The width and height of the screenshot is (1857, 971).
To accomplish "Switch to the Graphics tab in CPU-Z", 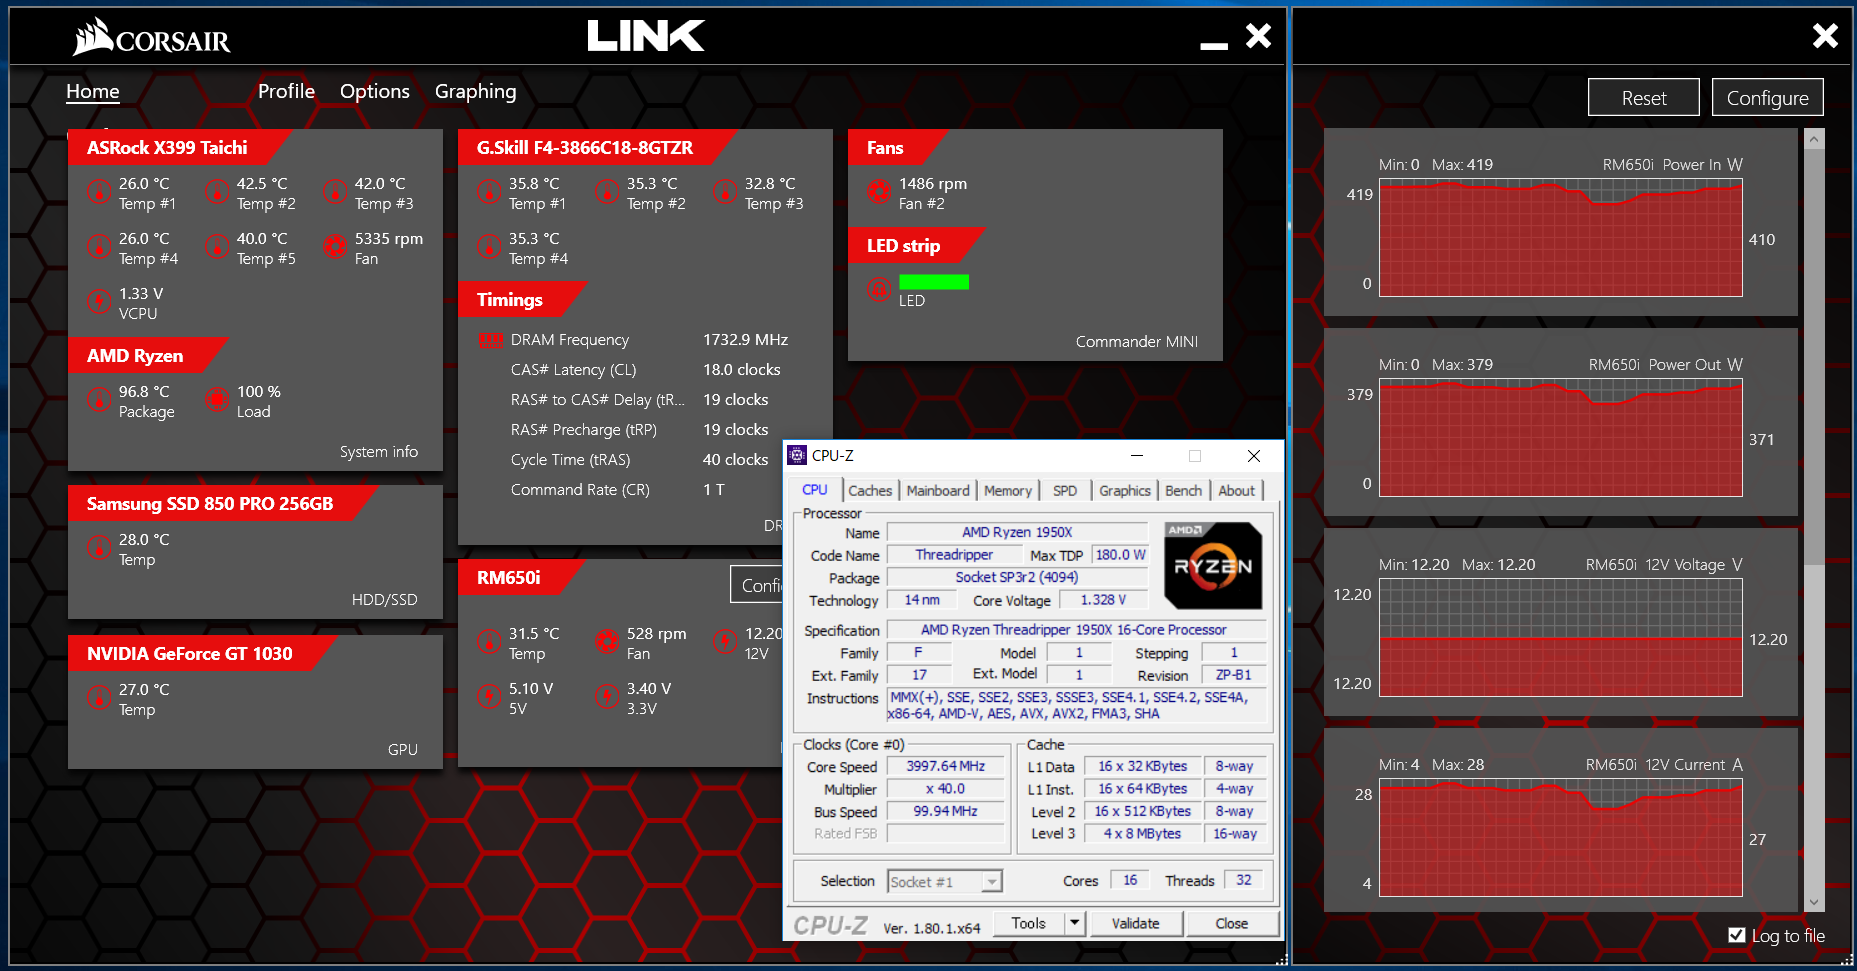I will point(1125,490).
